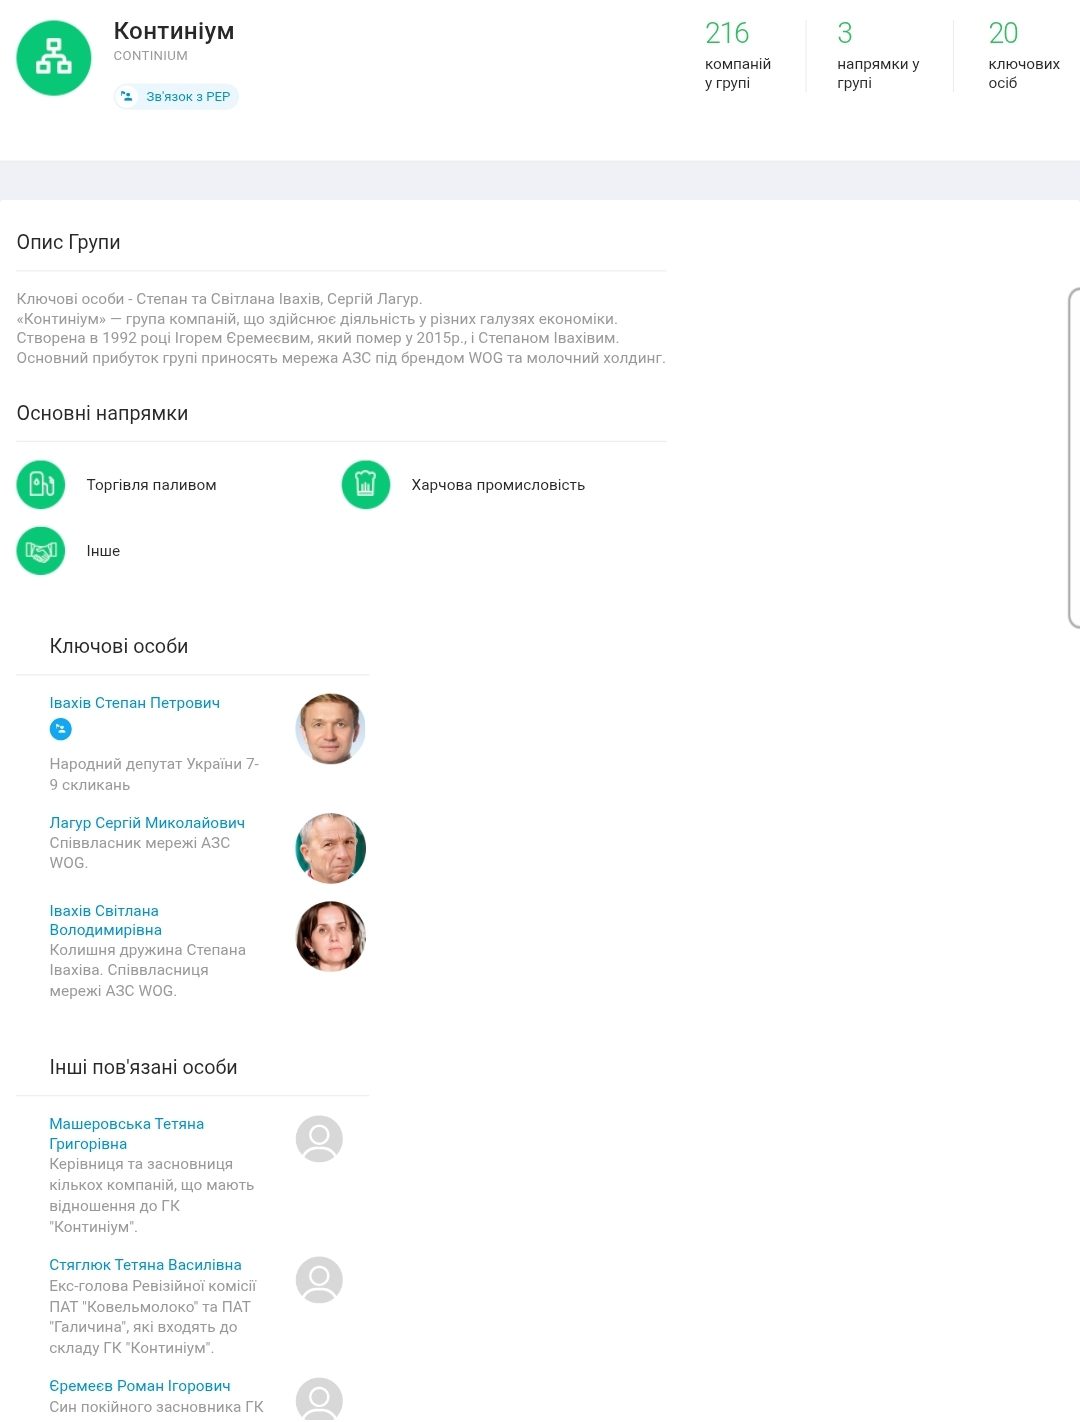Click the "Зв'язок з PEP" badge

pos(176,97)
